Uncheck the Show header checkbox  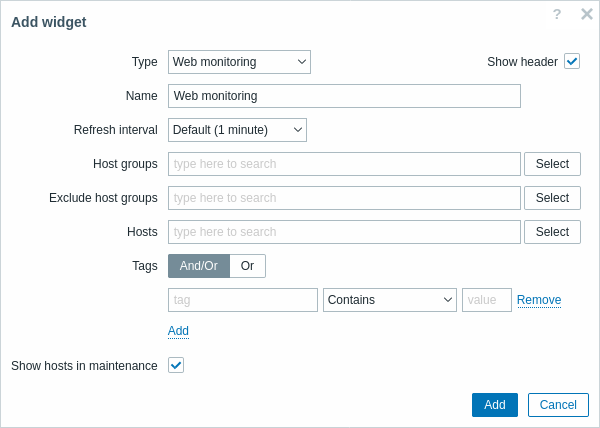pos(572,62)
